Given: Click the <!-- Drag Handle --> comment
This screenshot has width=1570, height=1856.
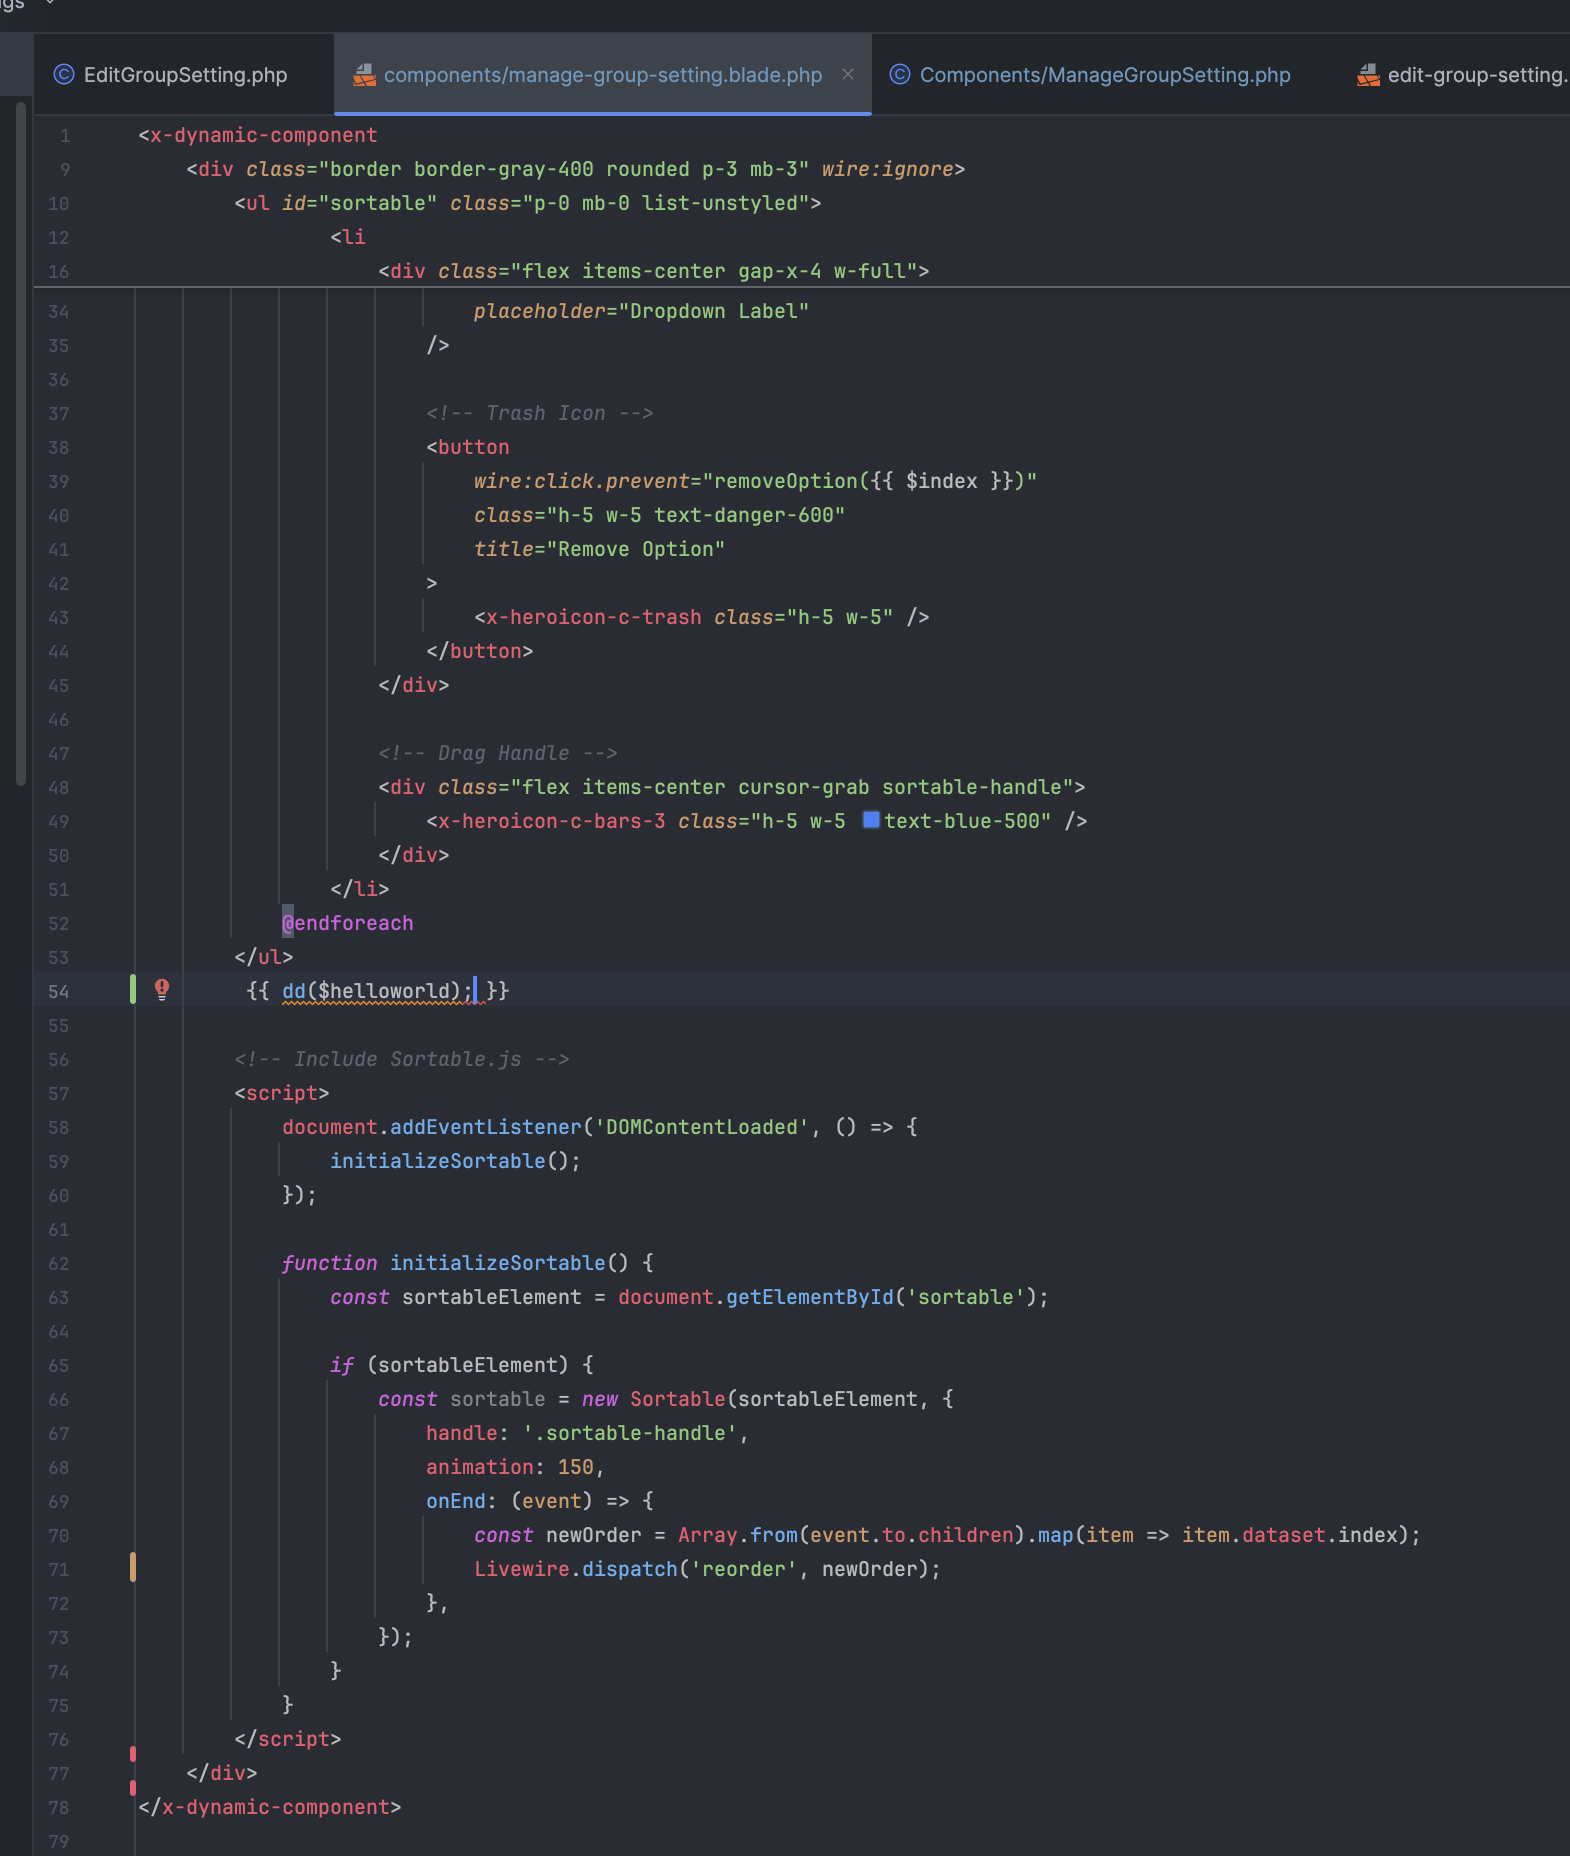Looking at the screenshot, I should coord(498,753).
